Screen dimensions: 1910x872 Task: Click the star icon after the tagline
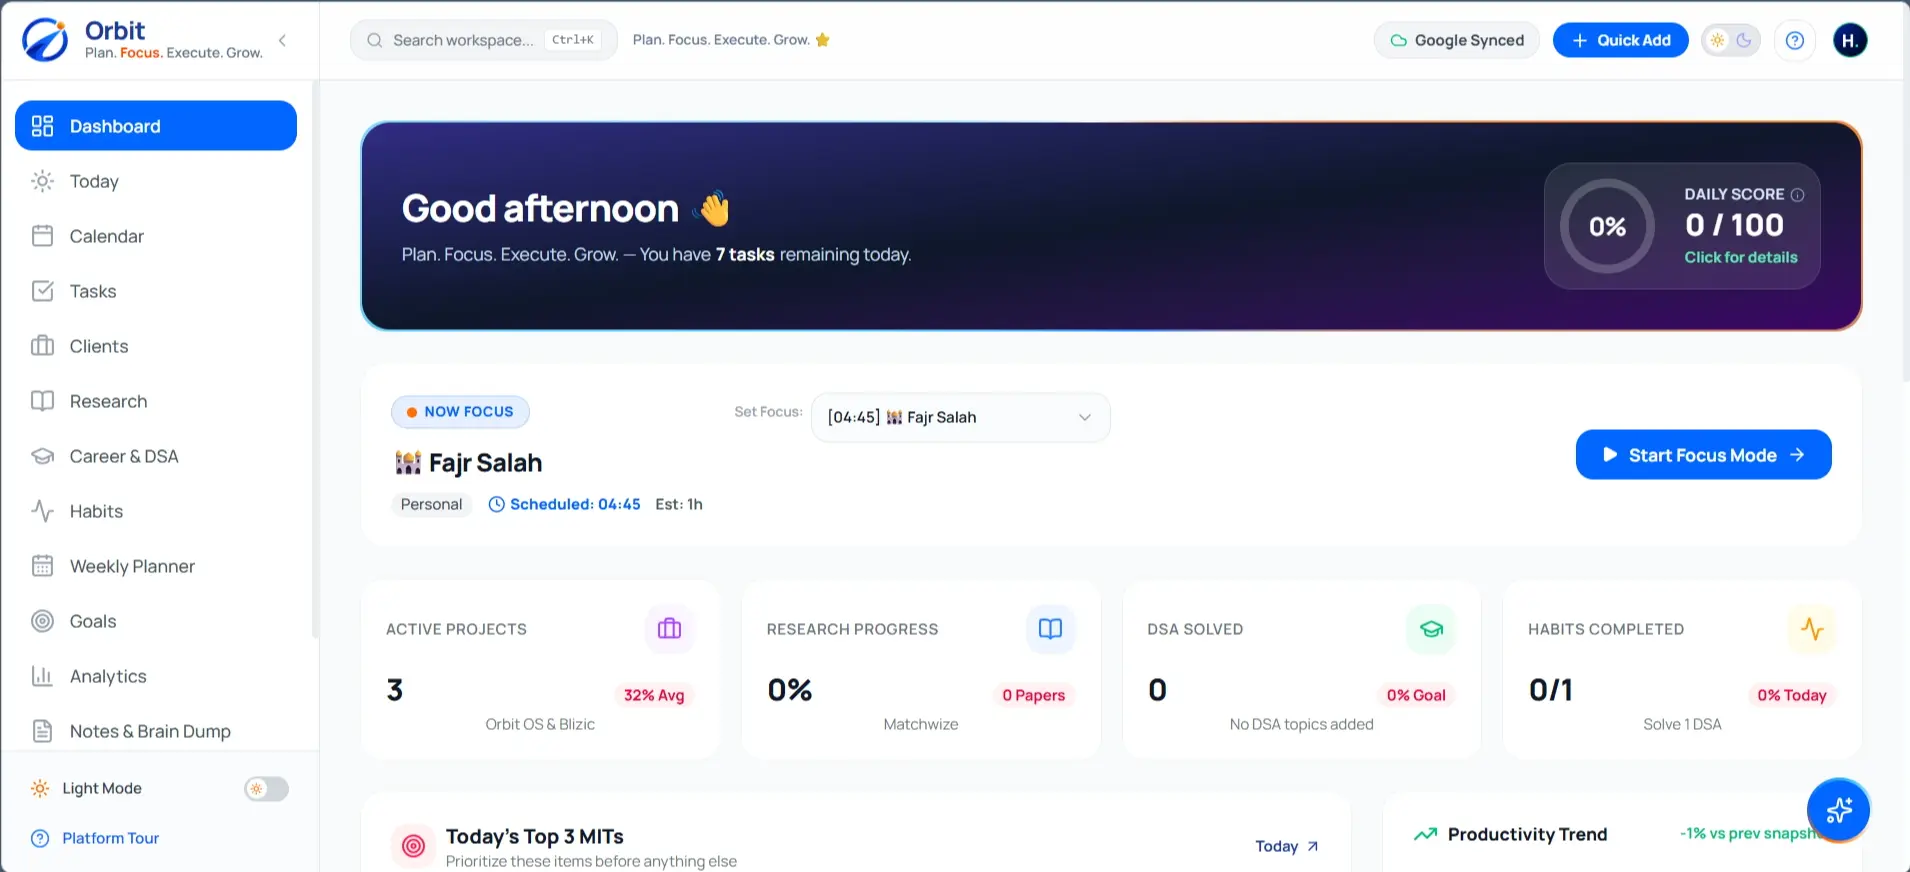[x=823, y=40]
